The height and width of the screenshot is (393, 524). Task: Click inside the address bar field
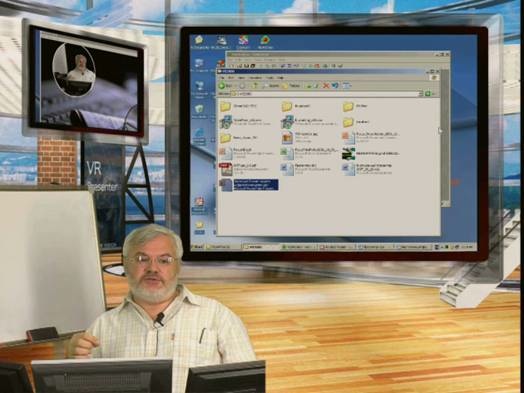pyautogui.click(x=326, y=94)
